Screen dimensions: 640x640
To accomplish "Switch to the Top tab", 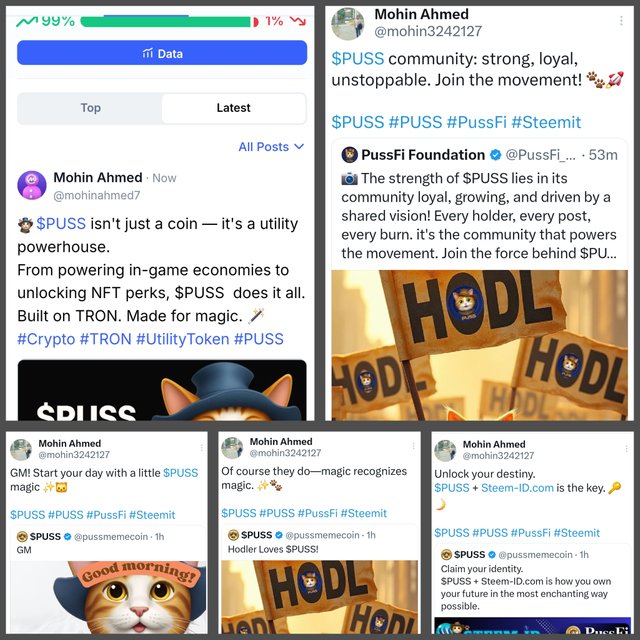I will click(x=90, y=108).
